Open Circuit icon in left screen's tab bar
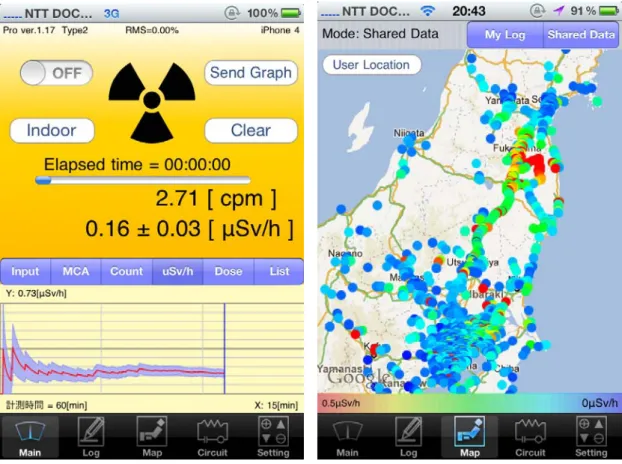Viewport: 622px width, 464px height. (213, 437)
